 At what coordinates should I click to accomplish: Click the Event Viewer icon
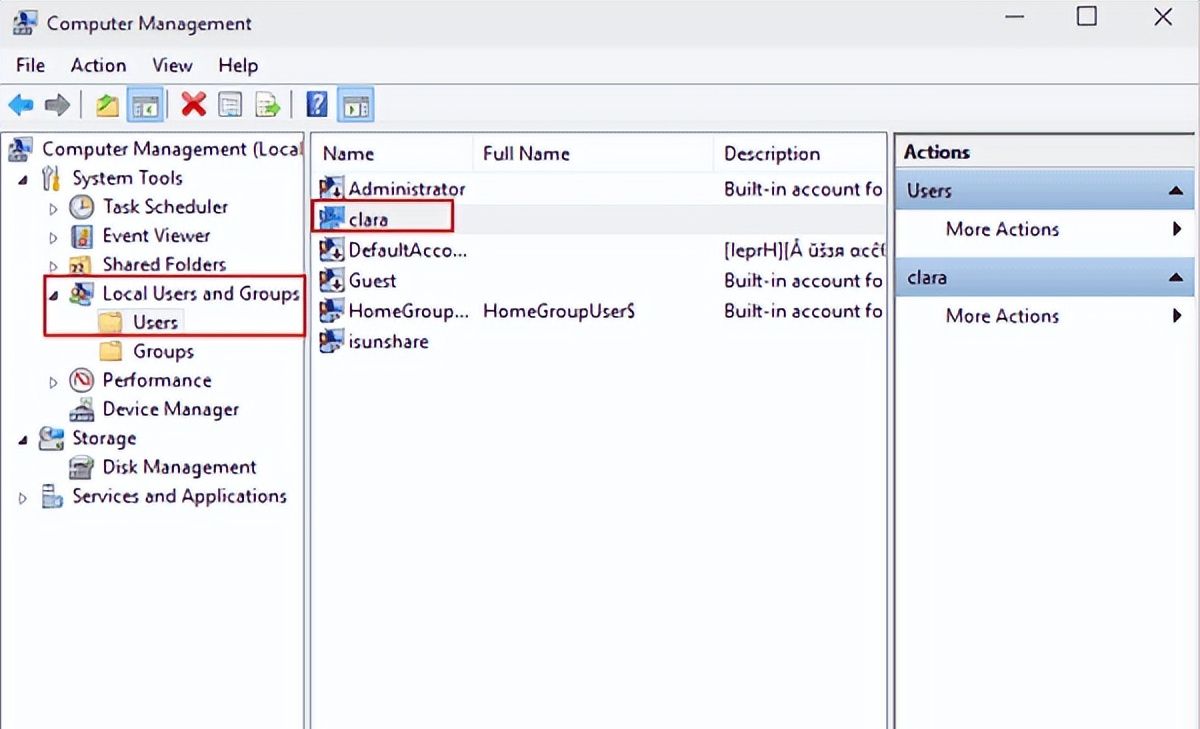coord(81,236)
